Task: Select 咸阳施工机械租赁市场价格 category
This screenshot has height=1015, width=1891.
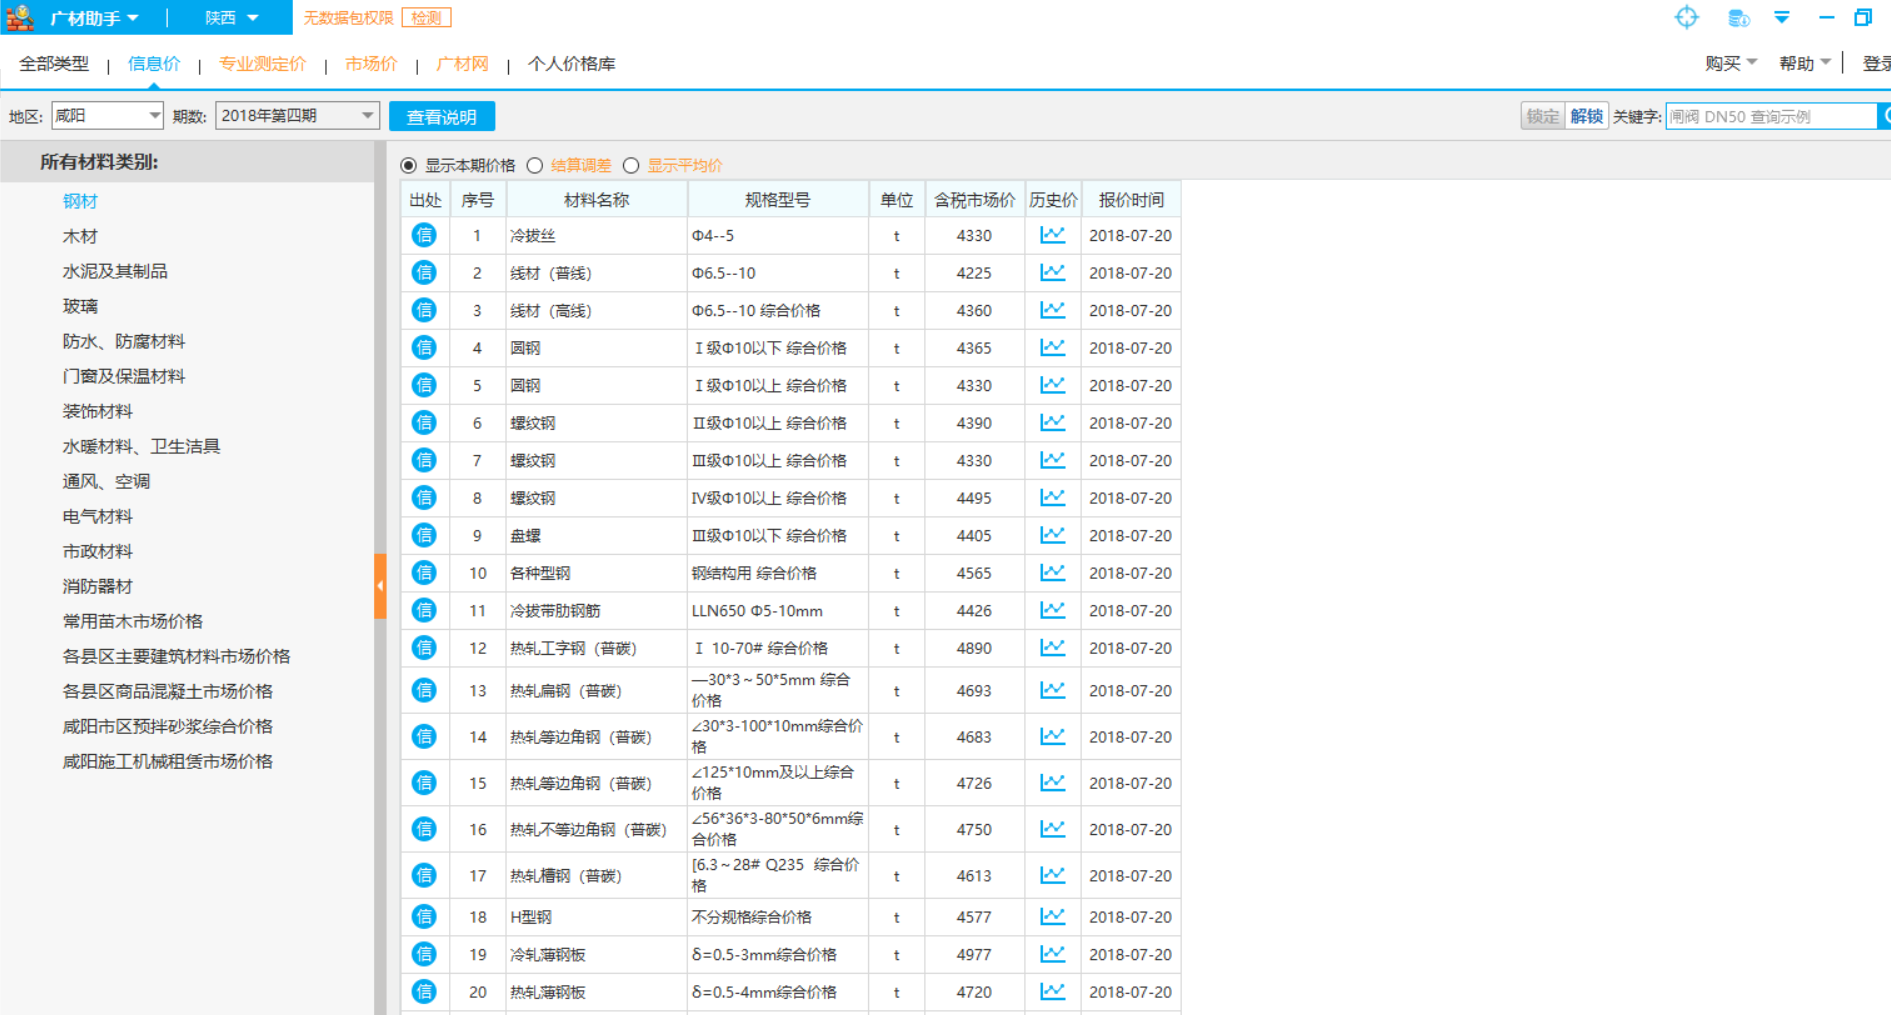Action: click(x=167, y=761)
